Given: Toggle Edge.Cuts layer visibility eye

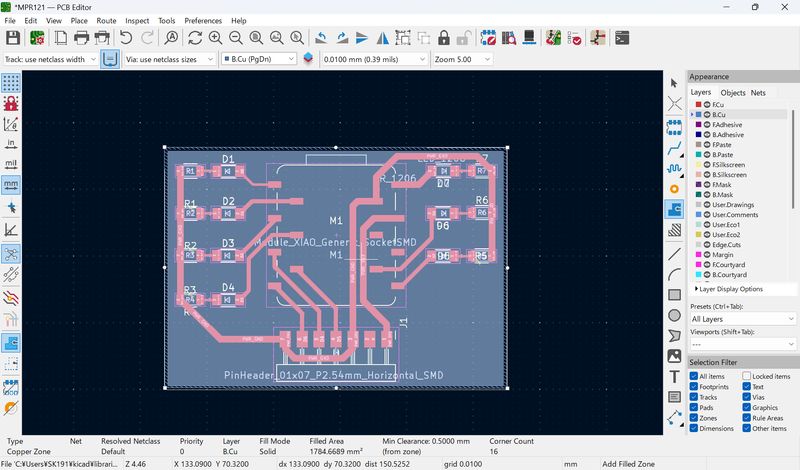Looking at the screenshot, I should click(x=707, y=244).
